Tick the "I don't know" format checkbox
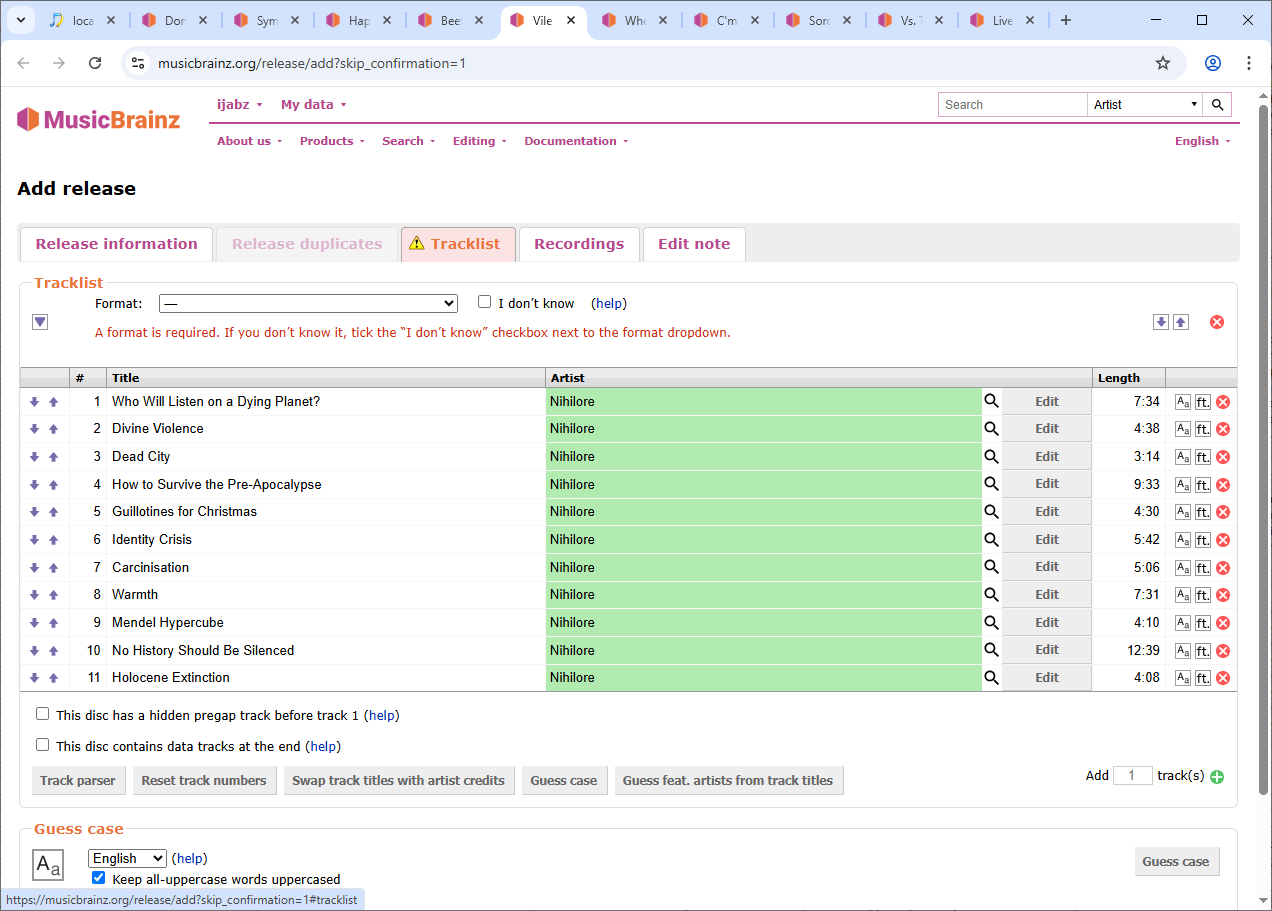Viewport: 1272px width, 911px height. tap(485, 302)
